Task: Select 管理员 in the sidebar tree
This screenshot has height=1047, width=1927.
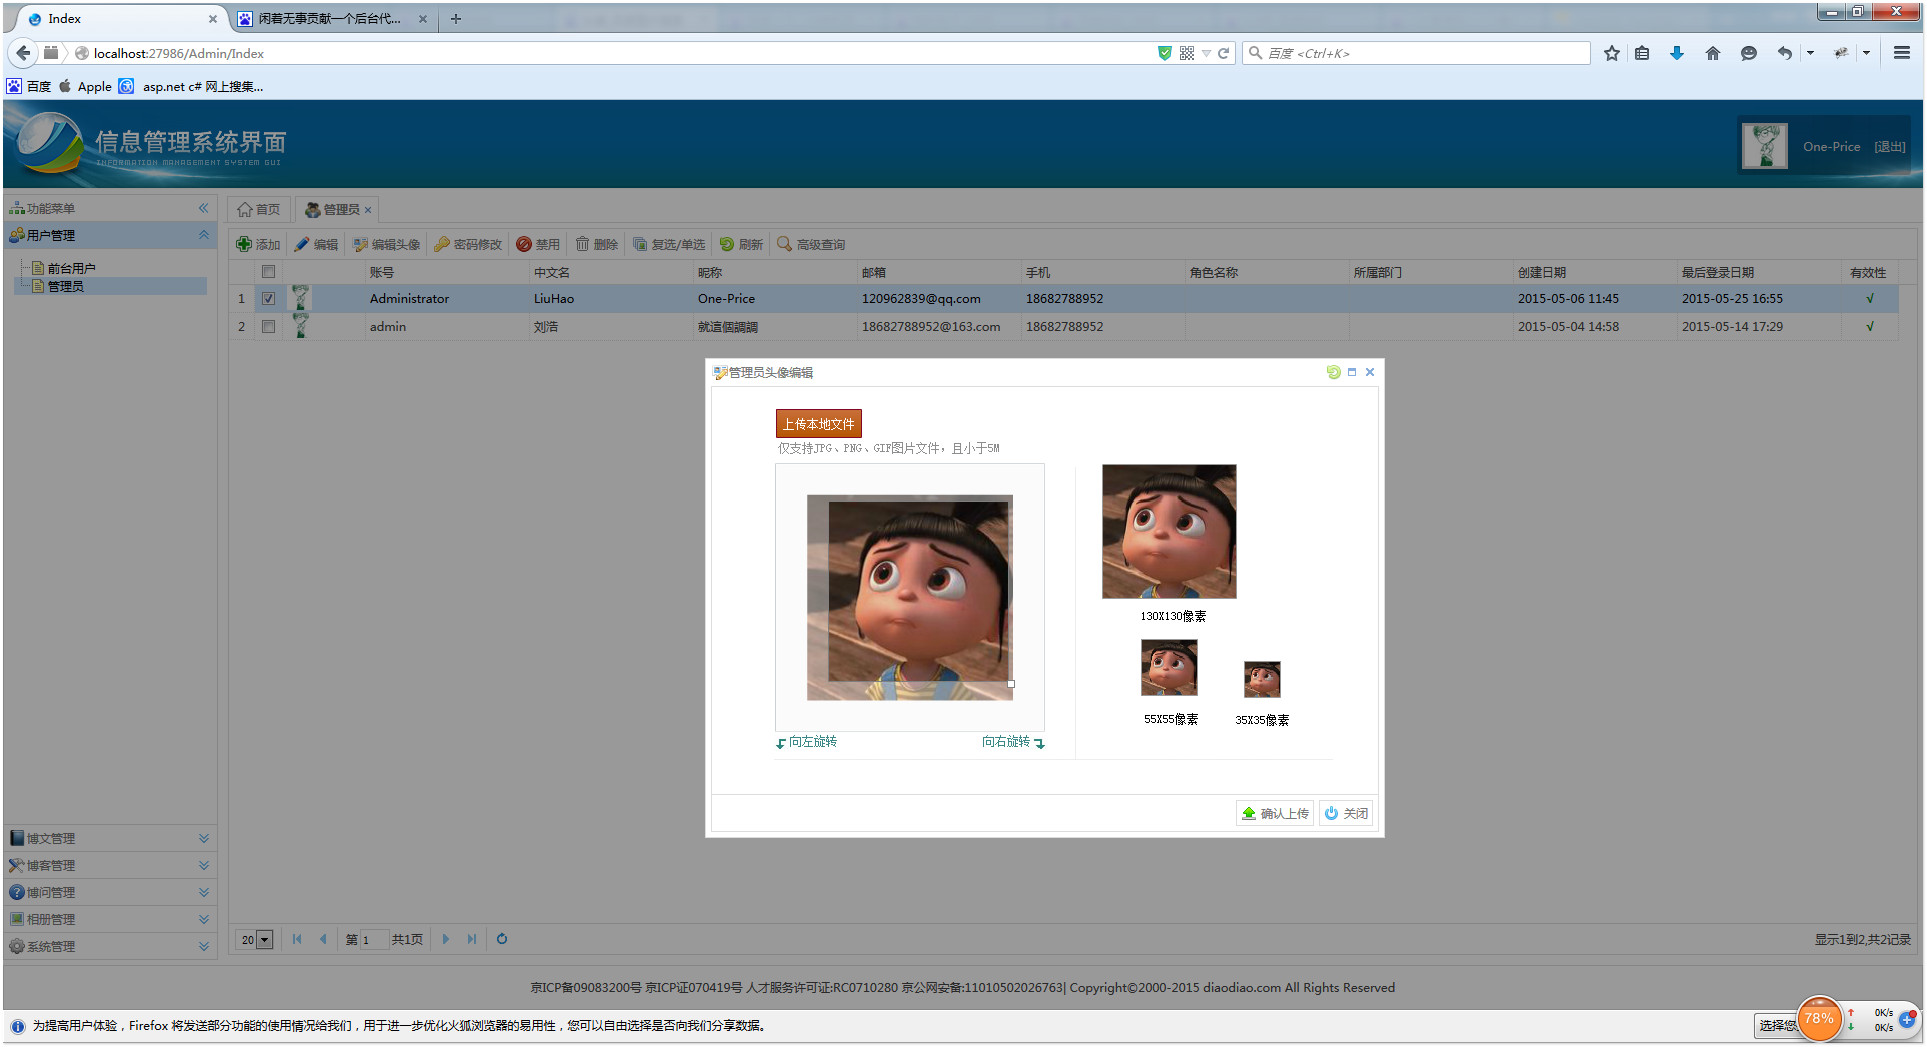Action: coord(66,286)
